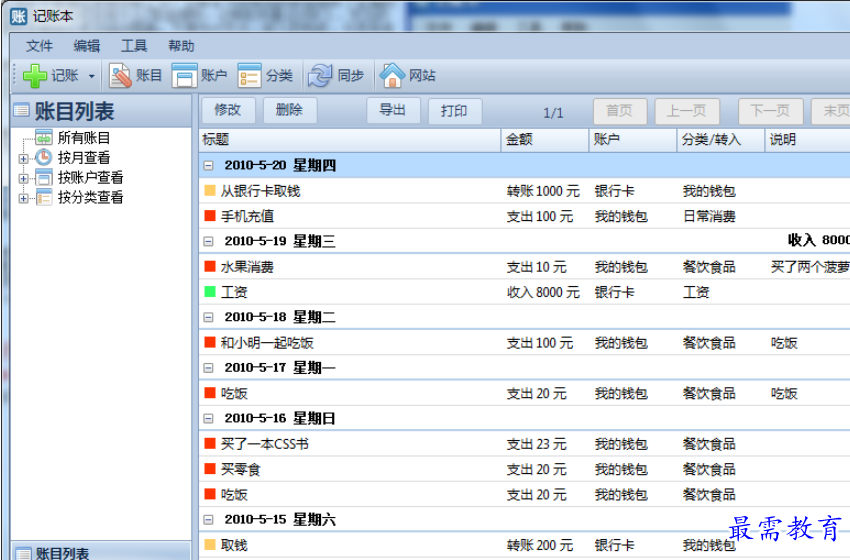
Task: Click the 修改 button
Action: [228, 110]
